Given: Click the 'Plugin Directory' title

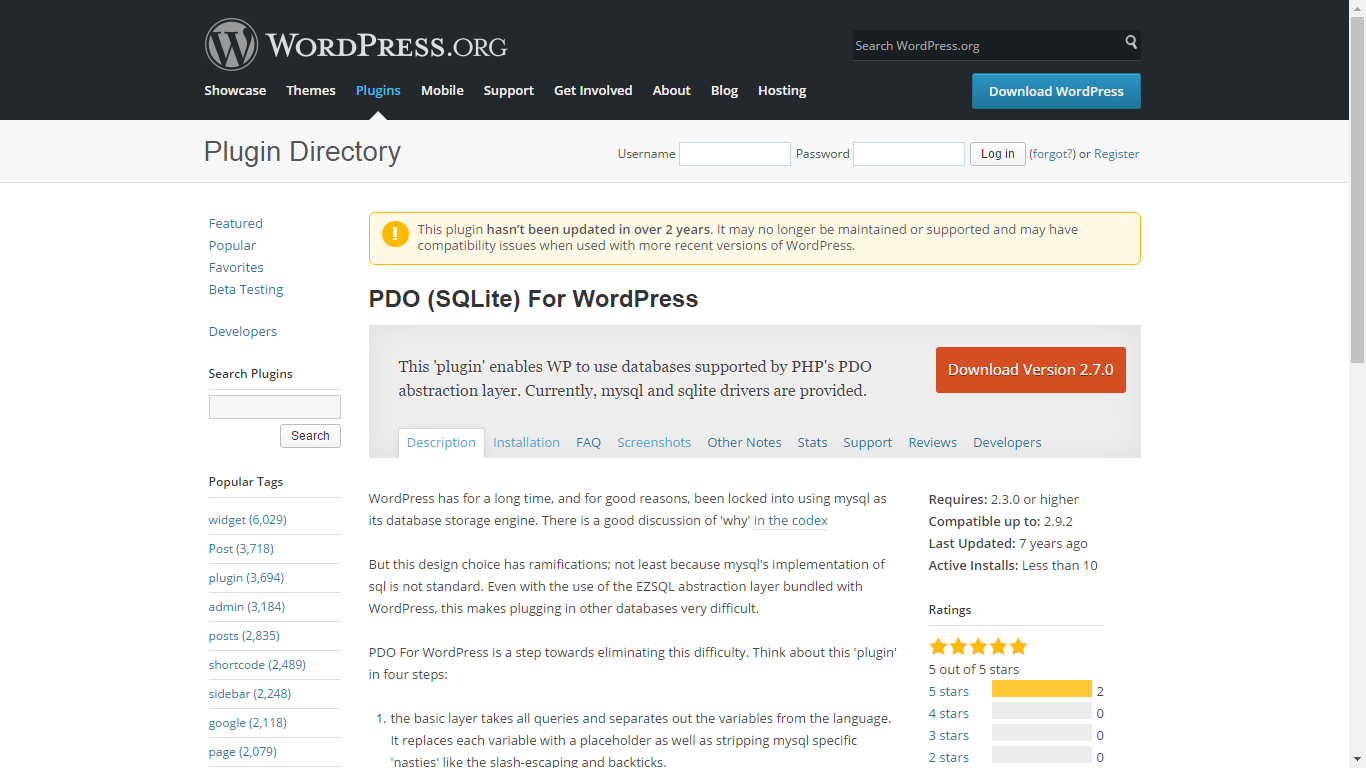Looking at the screenshot, I should click(302, 152).
